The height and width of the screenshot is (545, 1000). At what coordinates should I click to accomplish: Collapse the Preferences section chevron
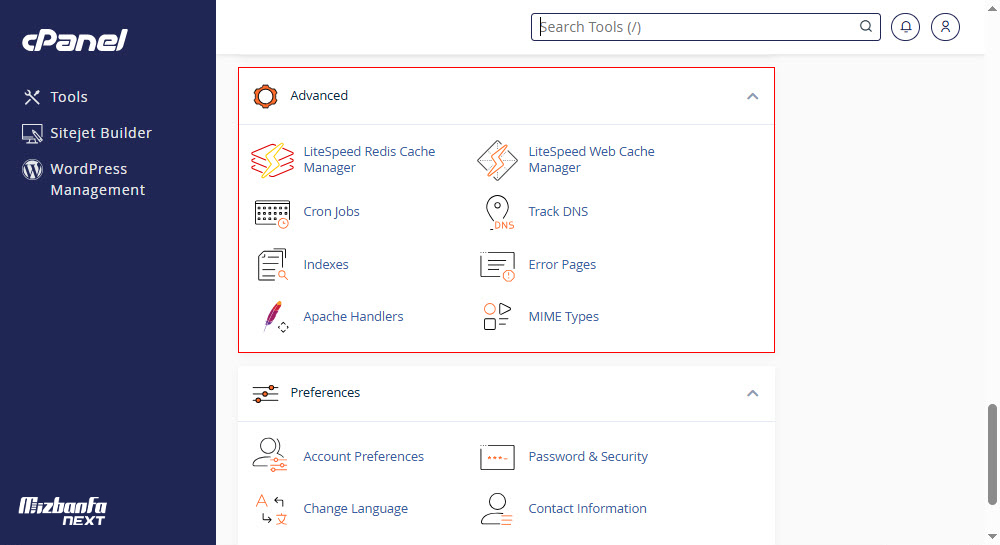click(x=753, y=393)
